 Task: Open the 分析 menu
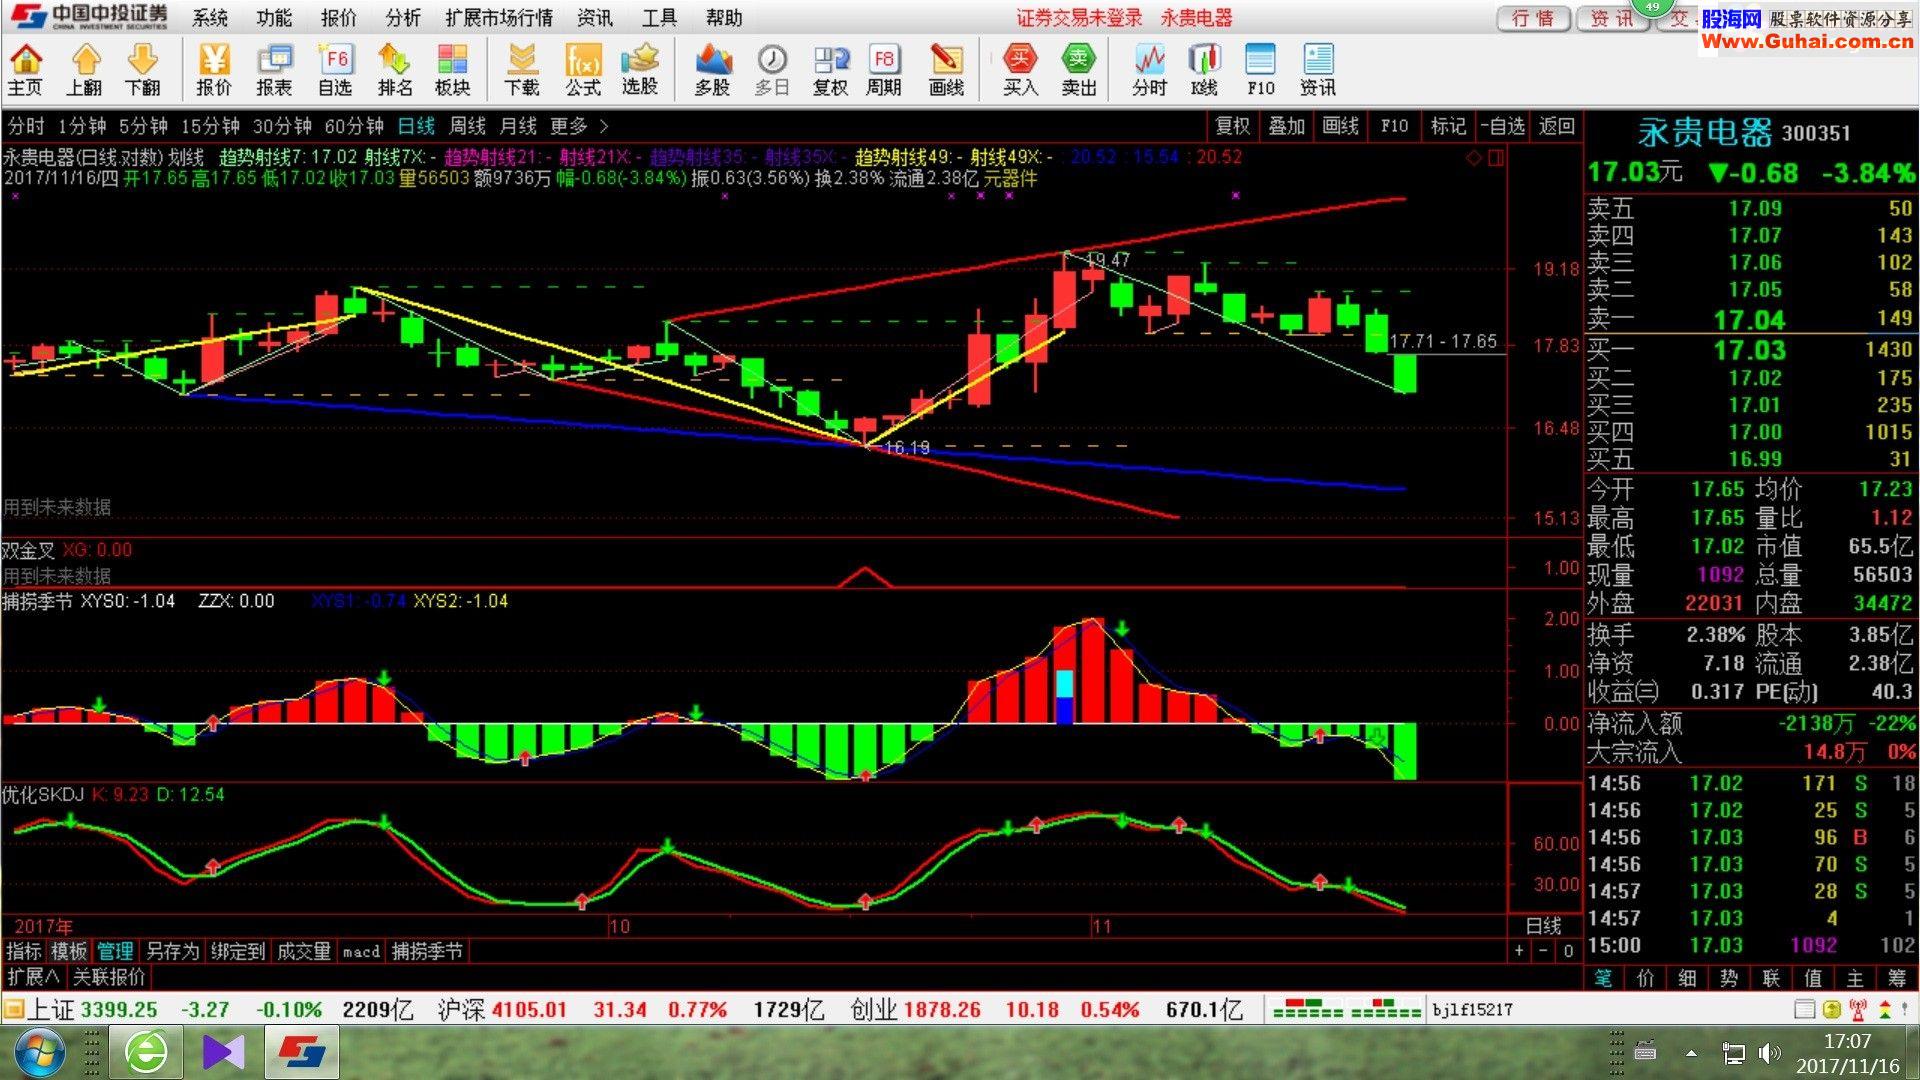point(403,18)
